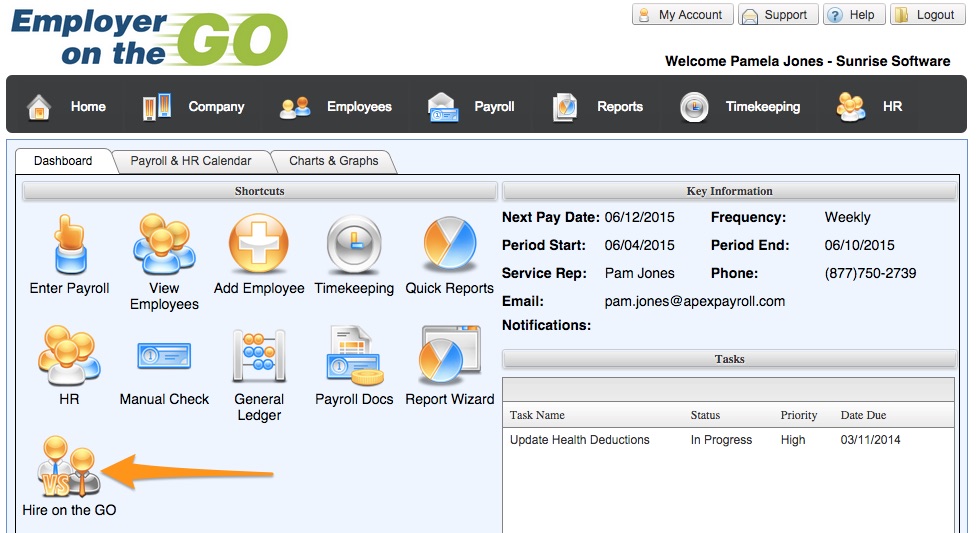Click the My Account button

(x=683, y=14)
